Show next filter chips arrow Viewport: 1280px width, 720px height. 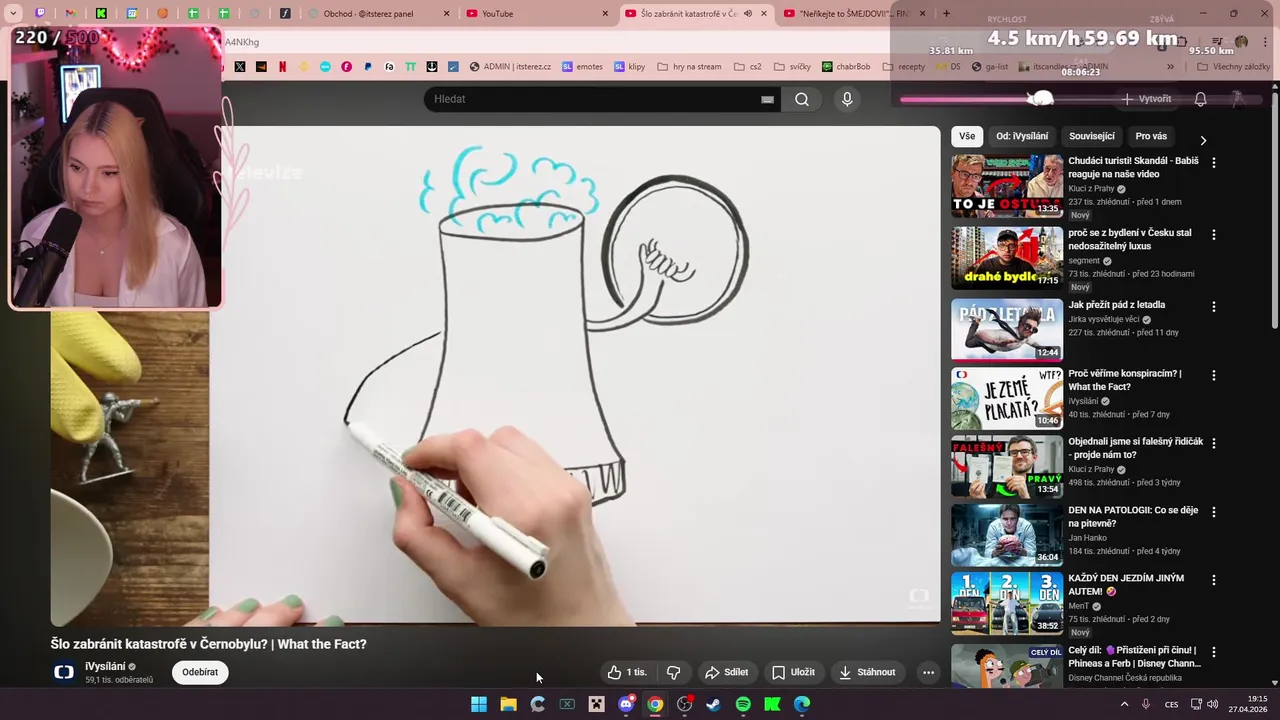1203,140
